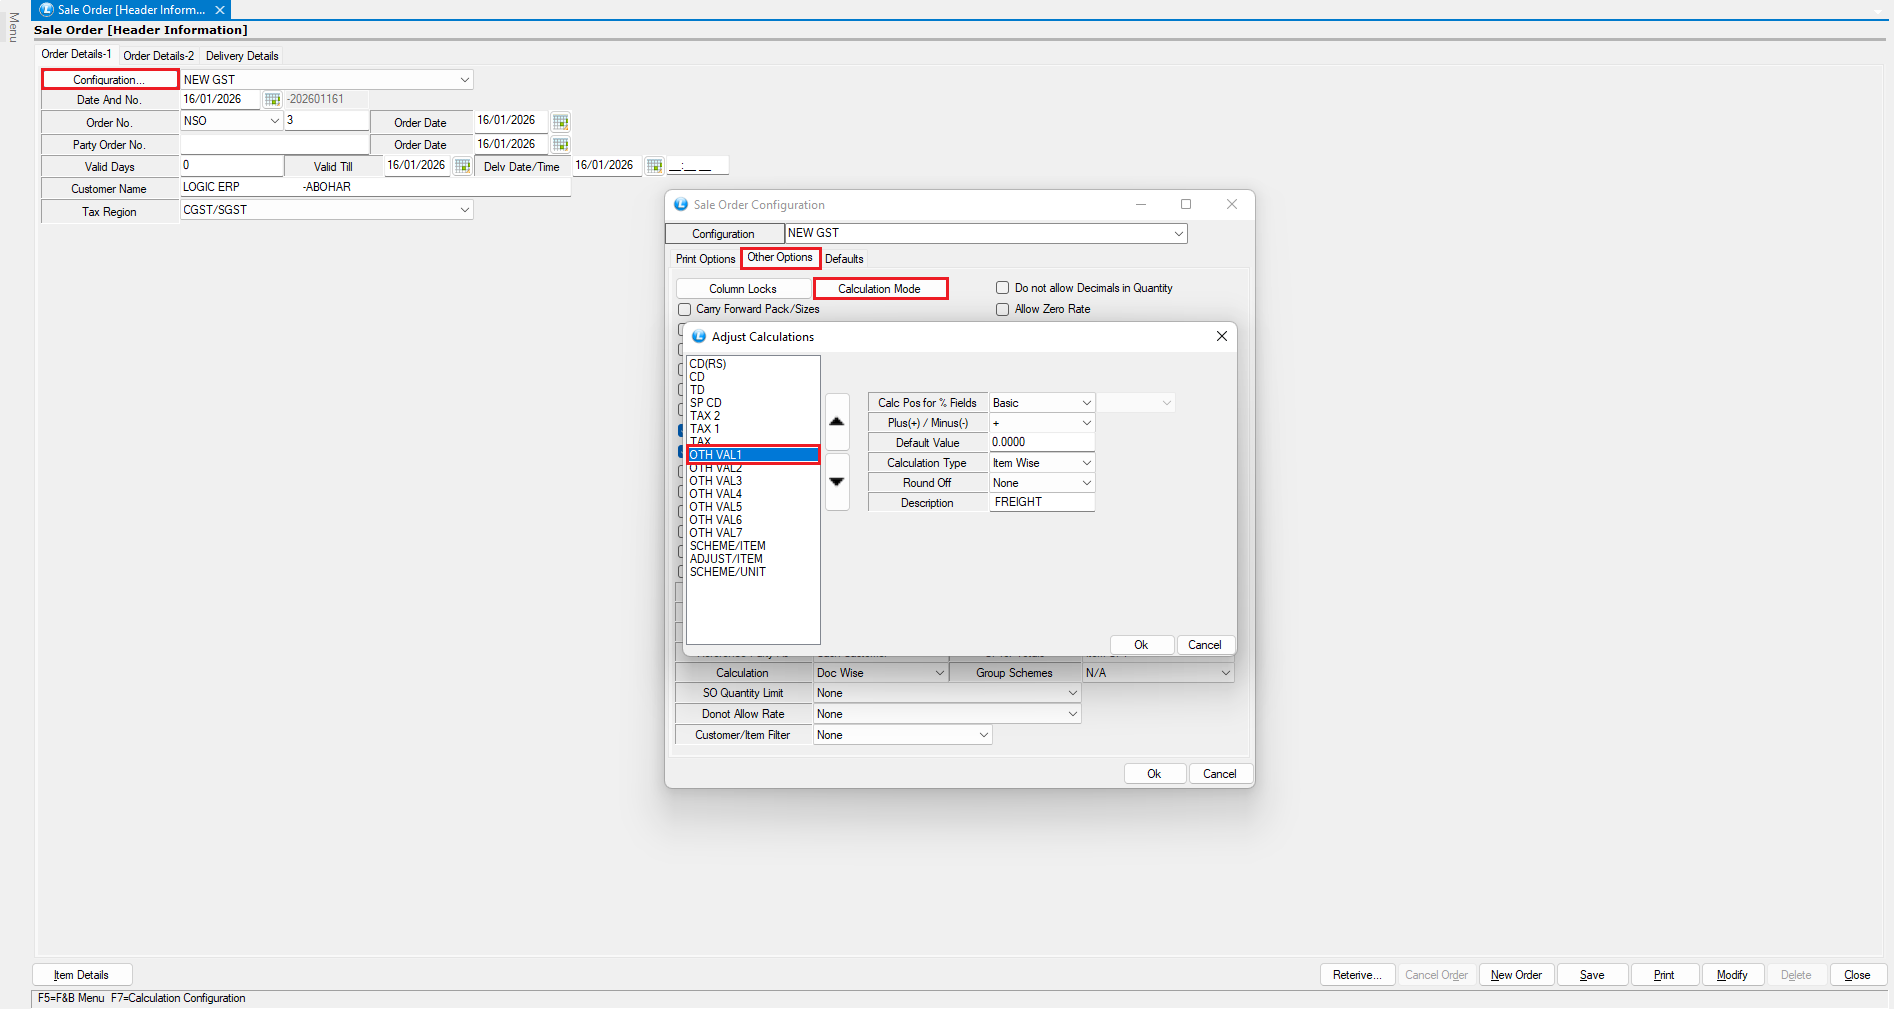Enable Do not allow Decimals in Quantity
1894x1009 pixels.
click(x=1002, y=288)
